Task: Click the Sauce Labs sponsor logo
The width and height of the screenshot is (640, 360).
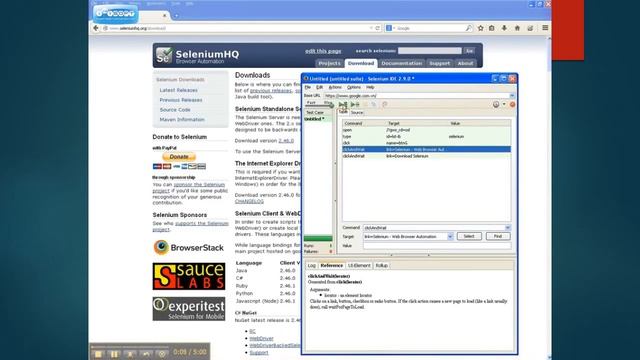Action: pyautogui.click(x=189, y=276)
